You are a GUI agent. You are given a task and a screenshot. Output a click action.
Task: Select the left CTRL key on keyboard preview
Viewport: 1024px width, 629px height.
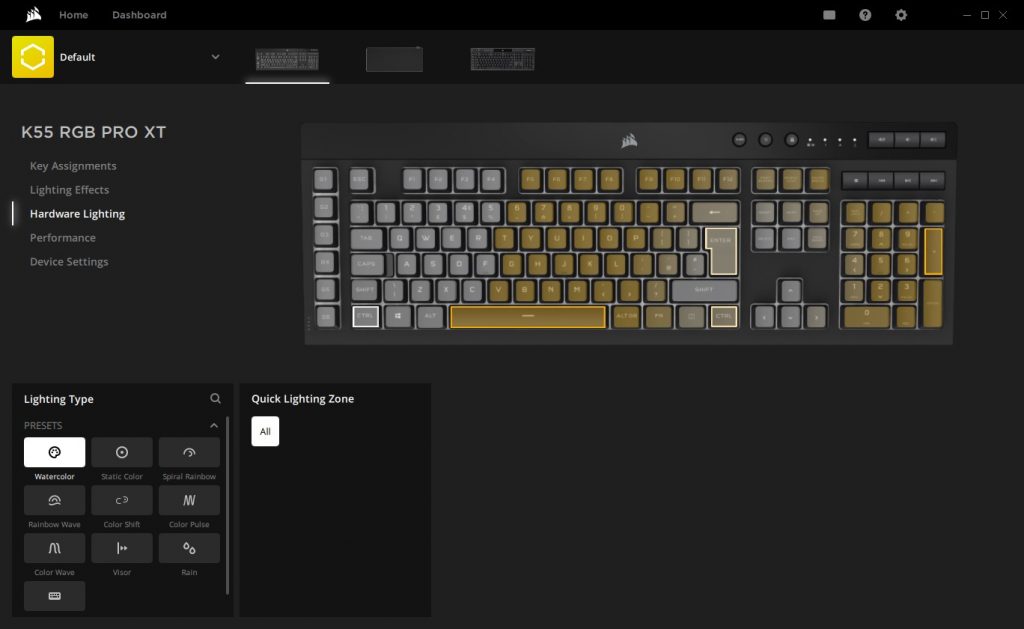click(x=366, y=316)
